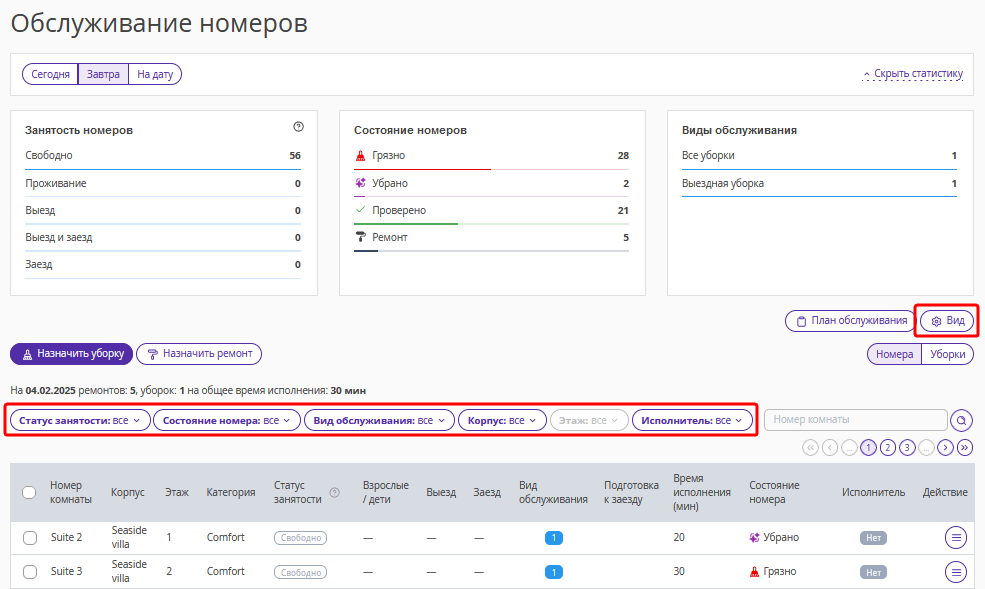
Task: Toggle the select-all checkbox in table header
Action: [x=29, y=492]
